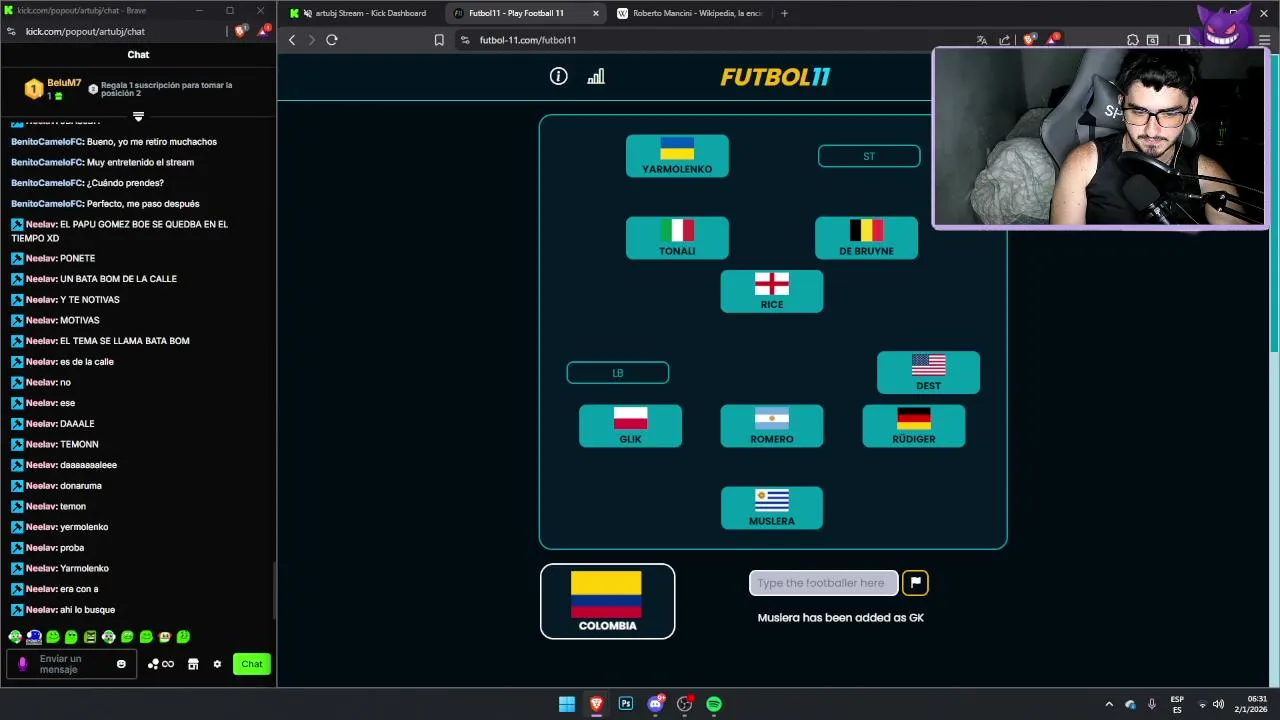Open the extensions puzzle icon

tap(1132, 40)
